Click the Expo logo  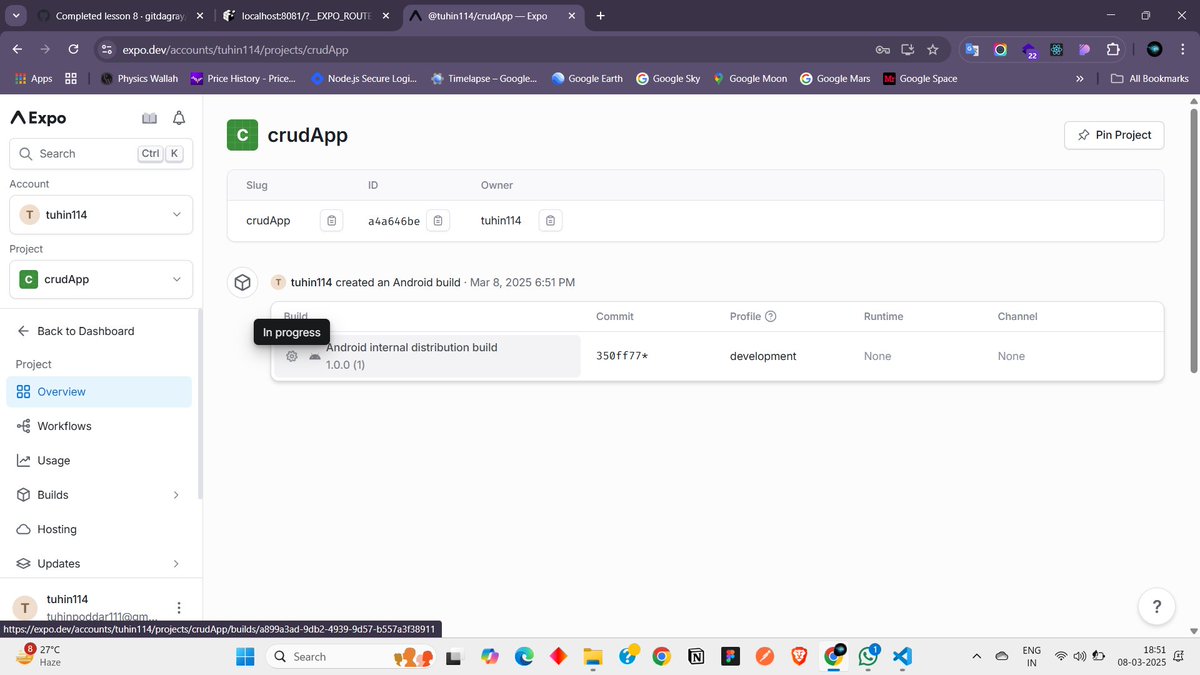pyautogui.click(x=38, y=118)
